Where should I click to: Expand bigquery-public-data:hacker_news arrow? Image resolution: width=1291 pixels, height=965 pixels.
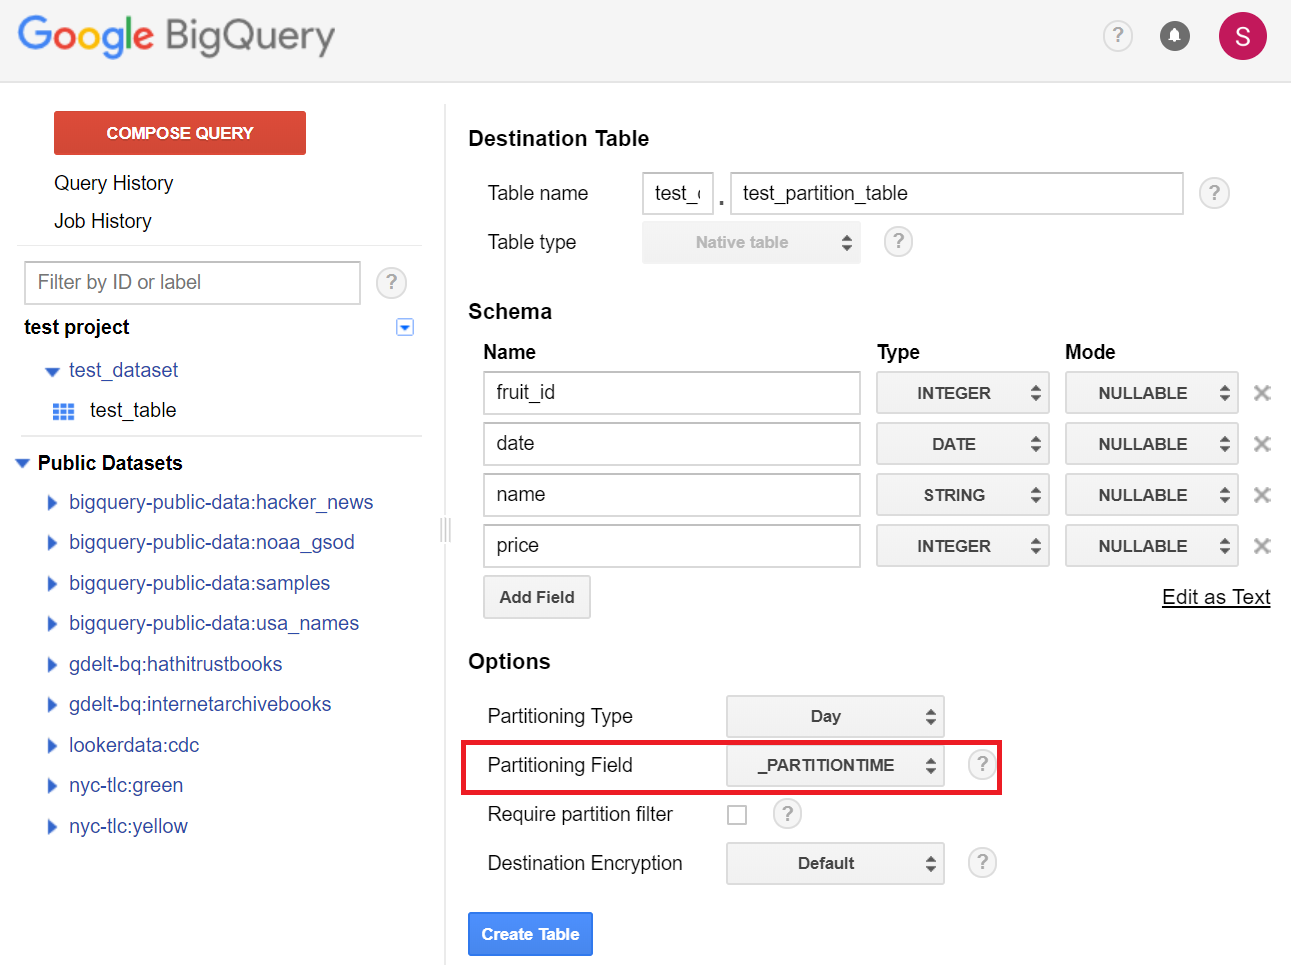pyautogui.click(x=52, y=503)
